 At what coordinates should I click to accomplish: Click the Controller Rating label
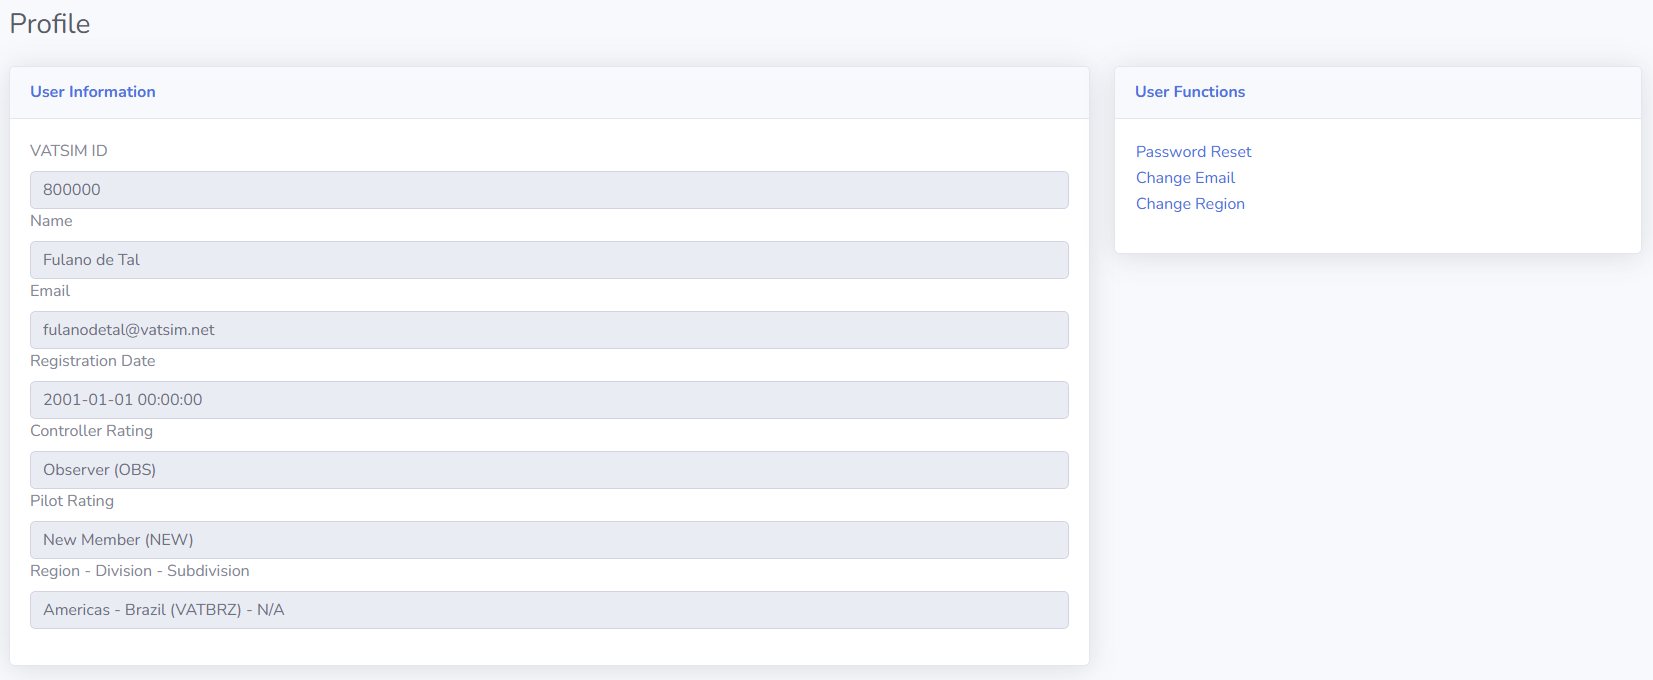pos(91,431)
